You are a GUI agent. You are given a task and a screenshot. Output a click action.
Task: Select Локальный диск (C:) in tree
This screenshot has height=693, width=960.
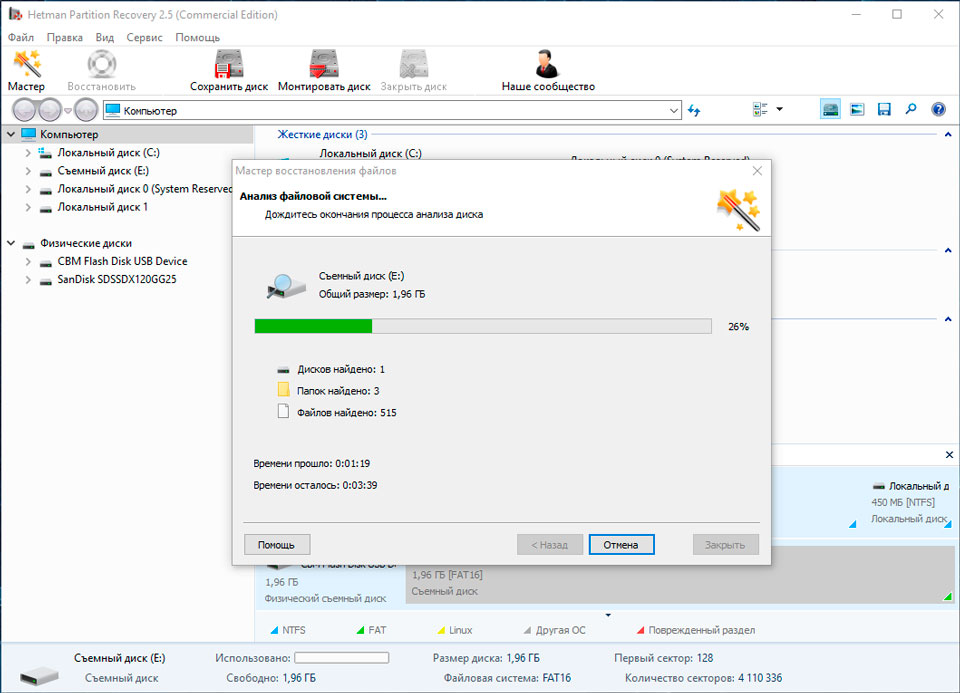108,152
